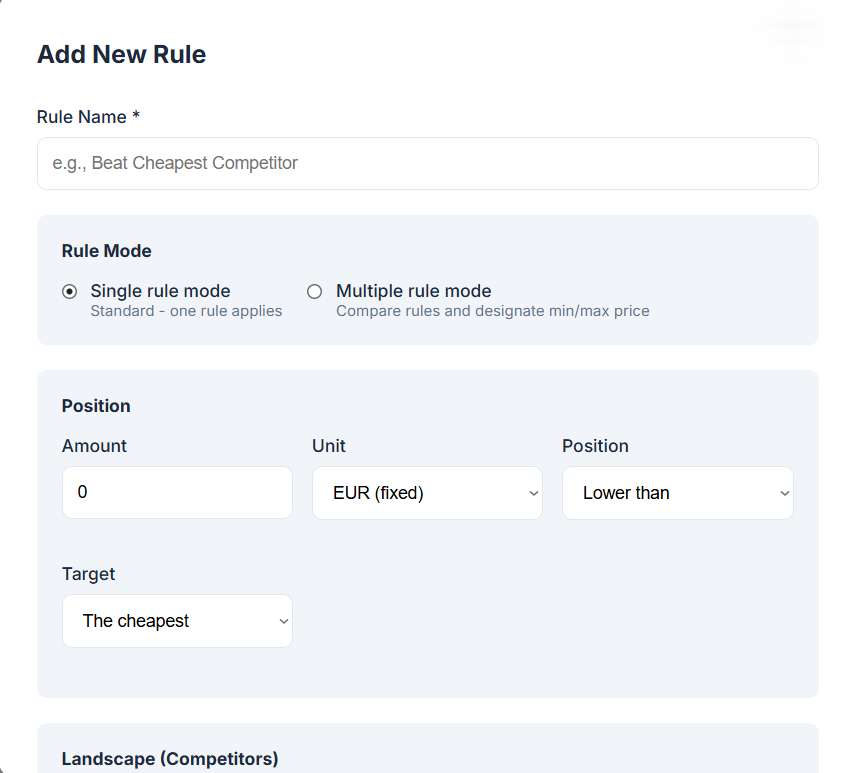Image resolution: width=860 pixels, height=773 pixels.
Task: Click the Amount field label
Action: tap(94, 446)
